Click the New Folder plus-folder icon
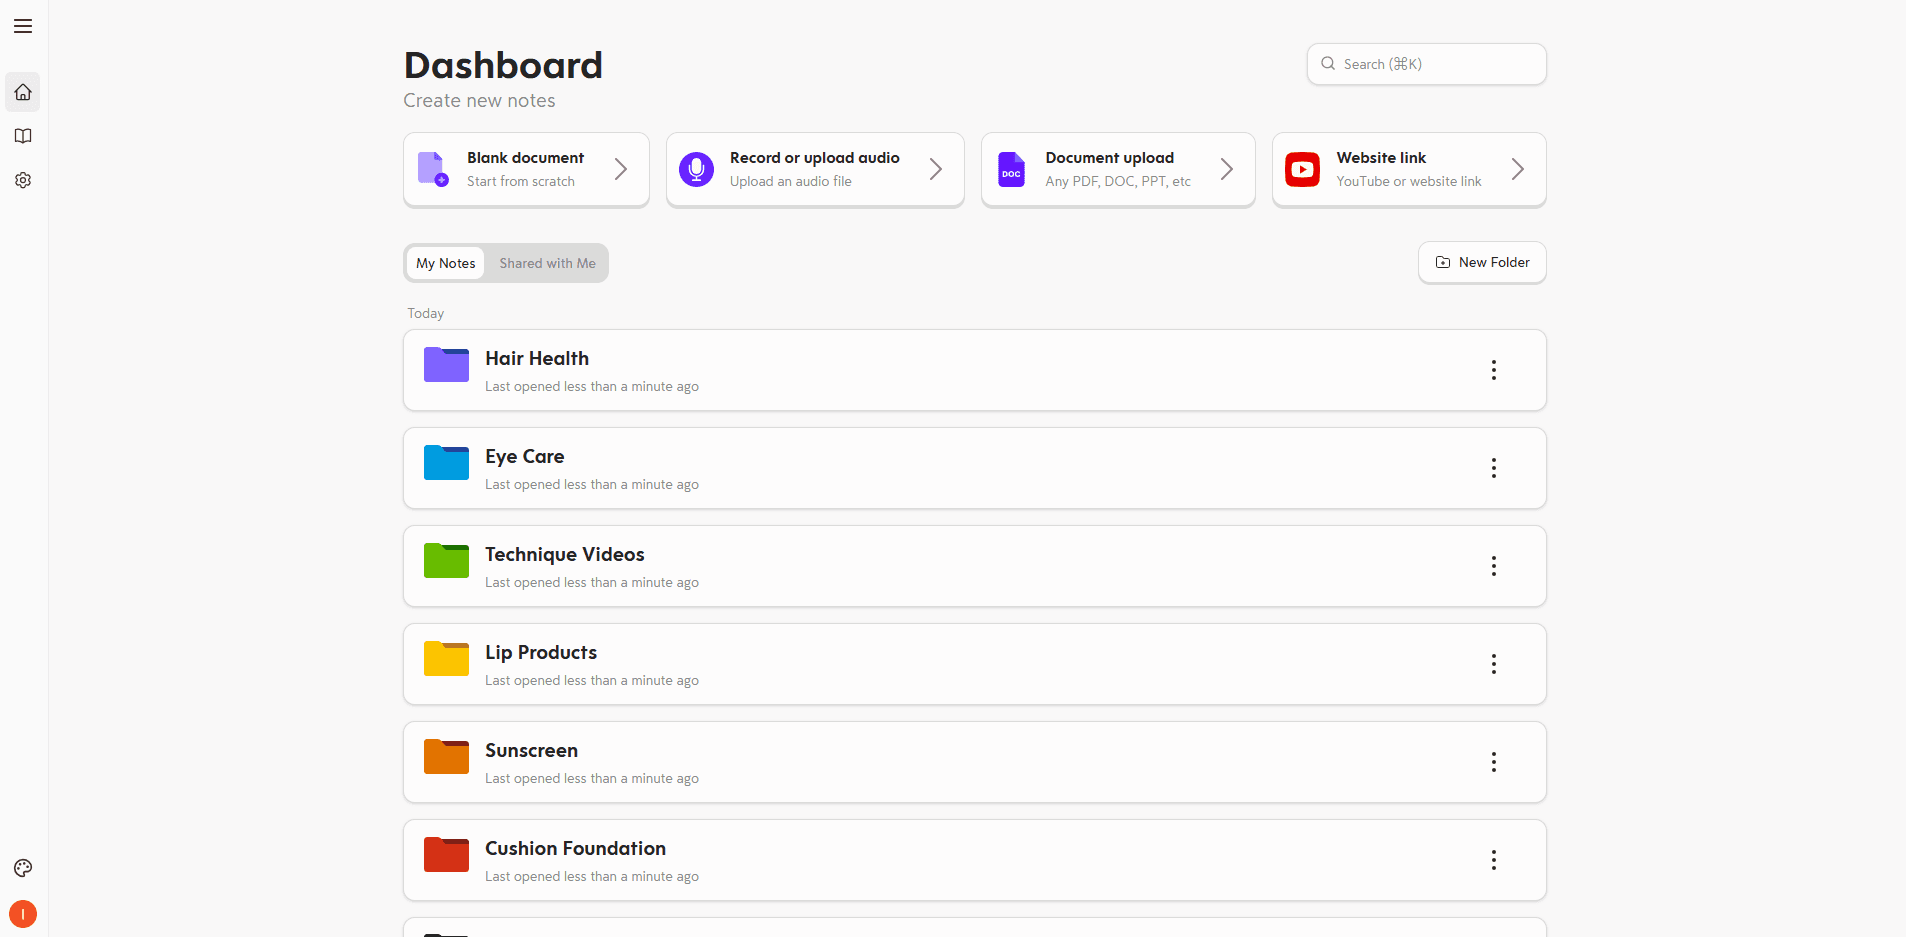Viewport: 1906px width, 937px height. pos(1443,262)
